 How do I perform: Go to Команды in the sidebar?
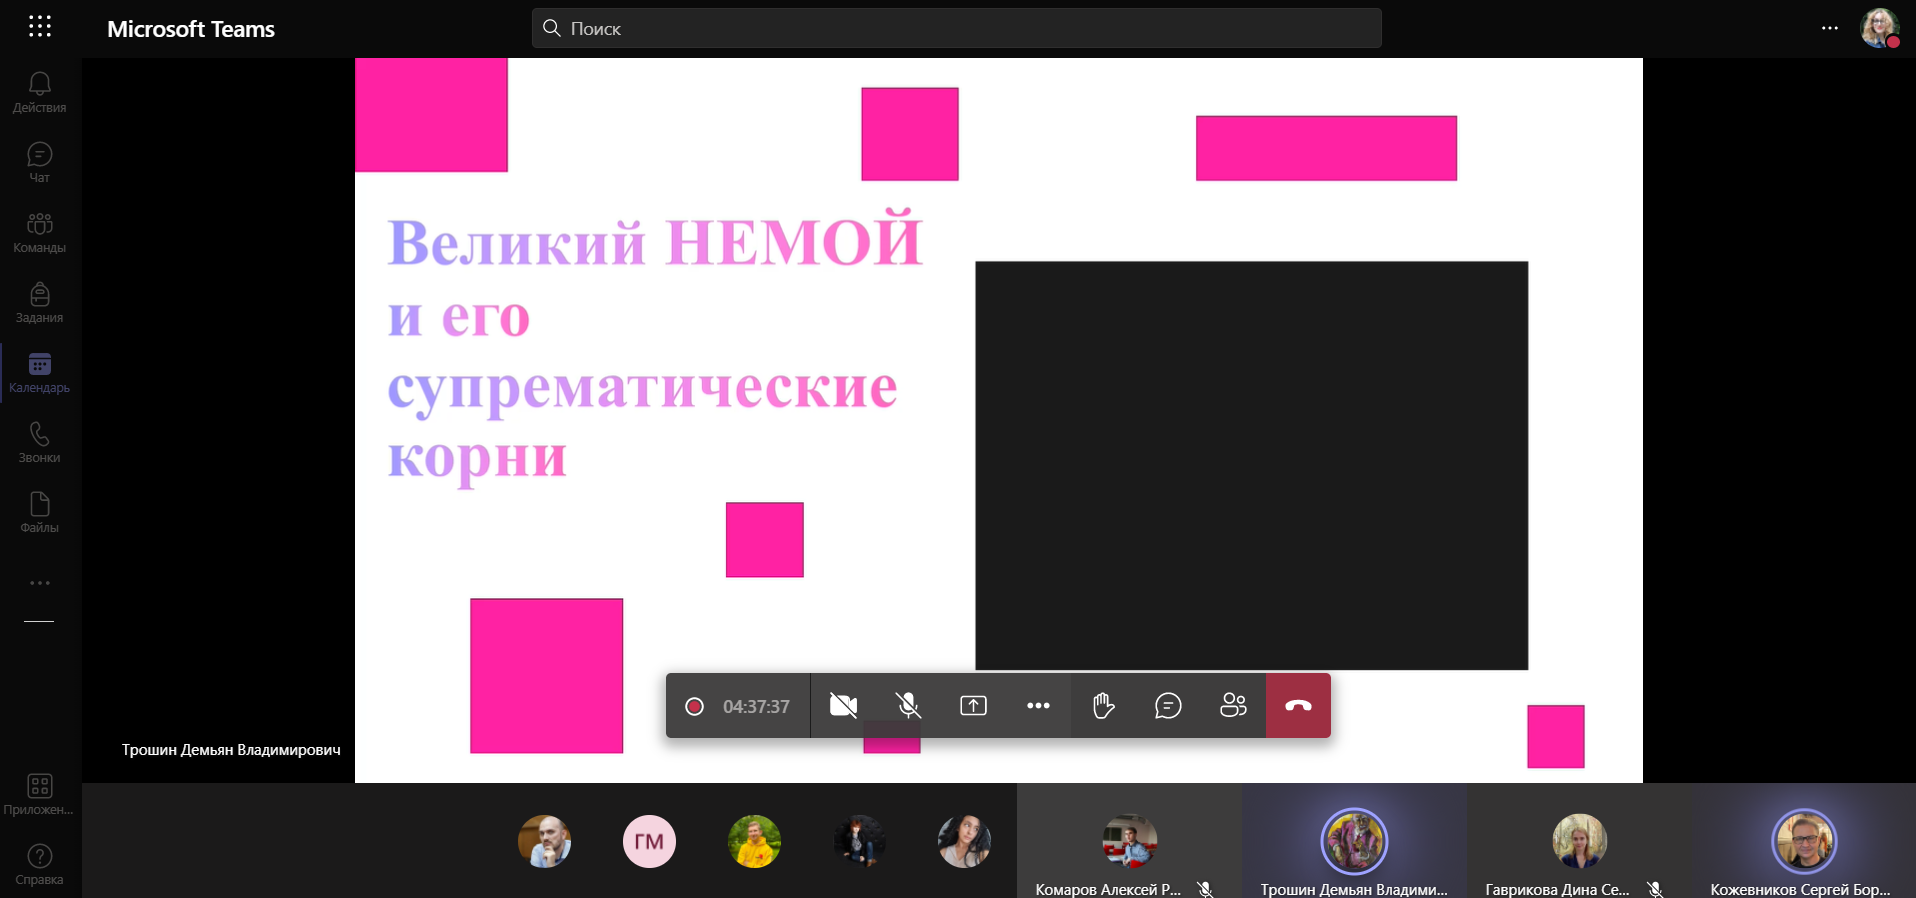[40, 232]
